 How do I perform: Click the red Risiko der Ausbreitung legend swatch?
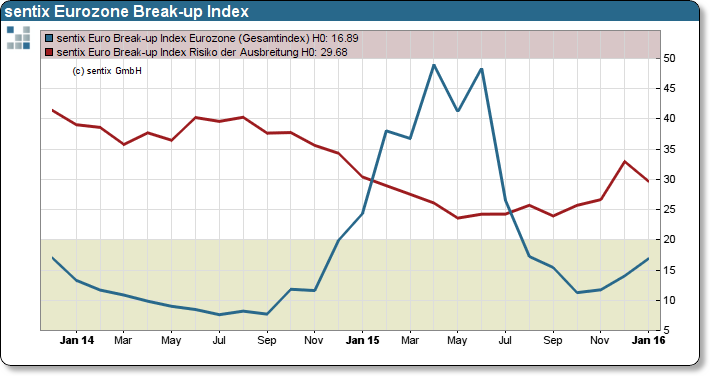pyautogui.click(x=49, y=53)
